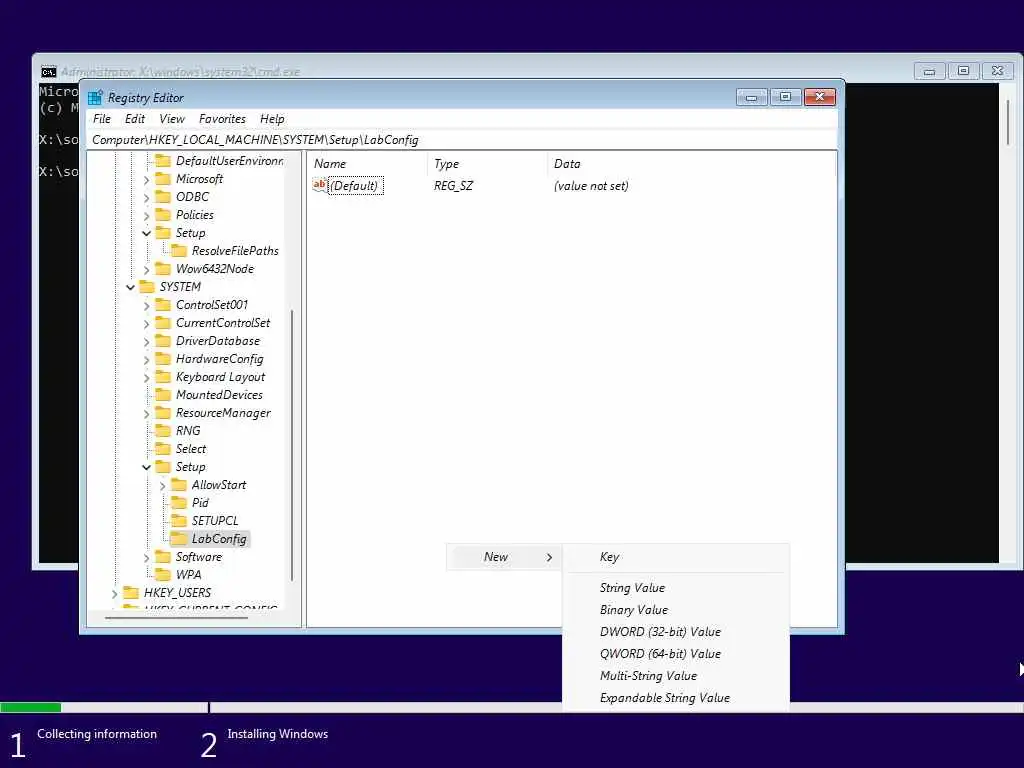Click the Name column header

coord(367,164)
